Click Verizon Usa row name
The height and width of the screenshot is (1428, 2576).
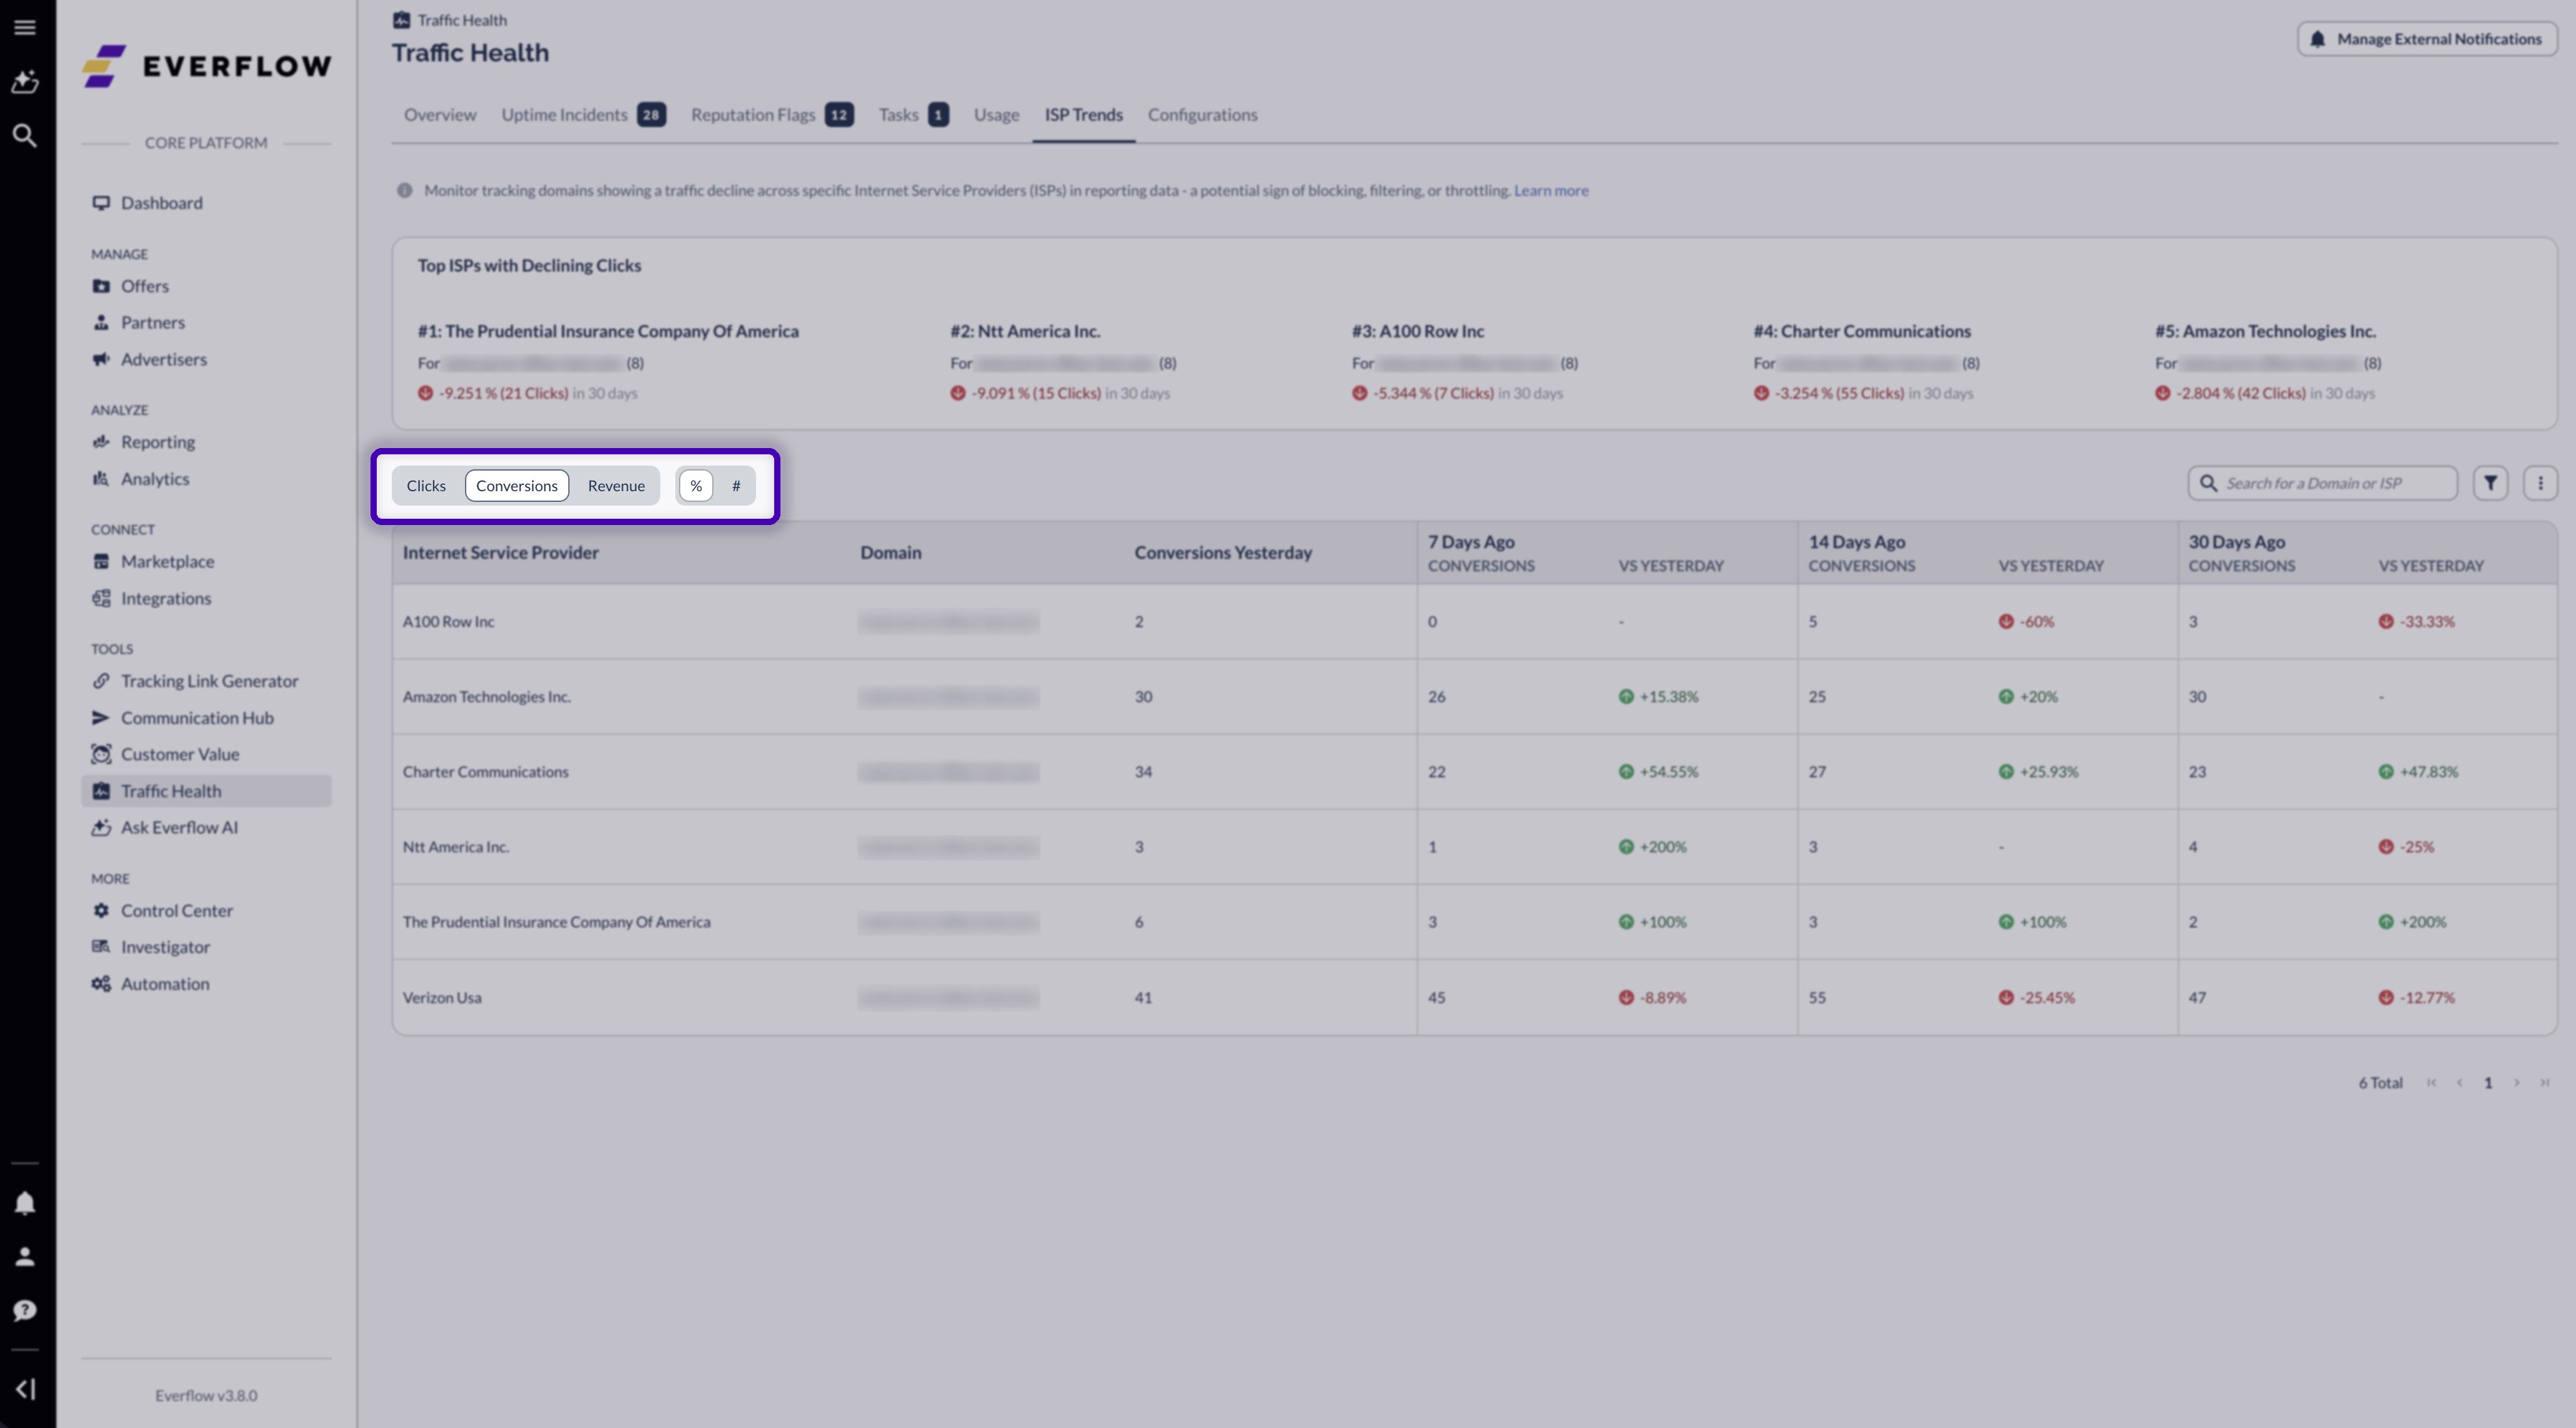tap(442, 998)
